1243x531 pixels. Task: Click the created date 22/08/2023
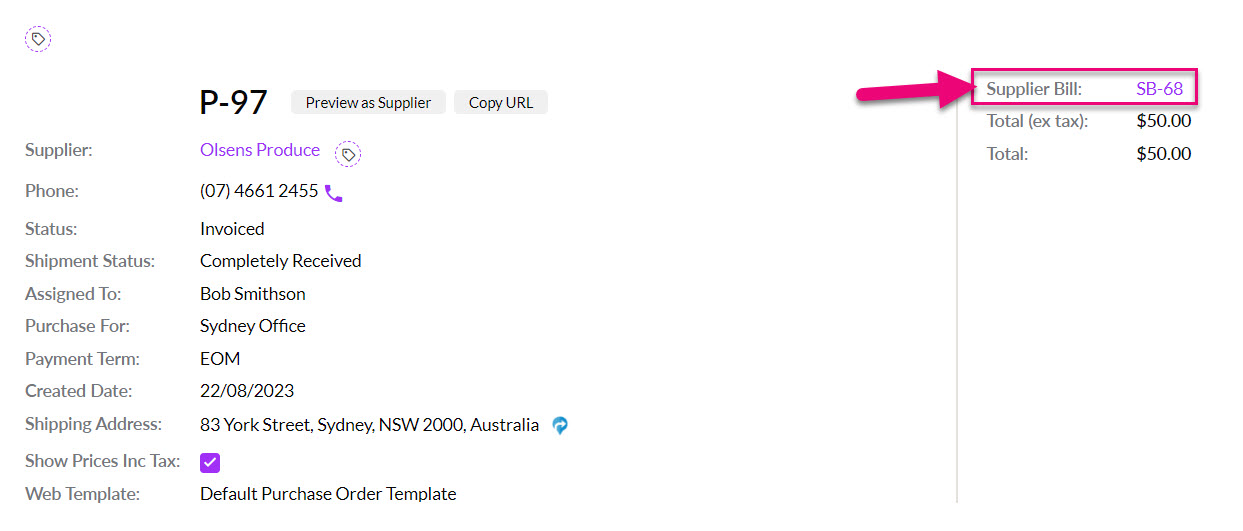point(247,391)
